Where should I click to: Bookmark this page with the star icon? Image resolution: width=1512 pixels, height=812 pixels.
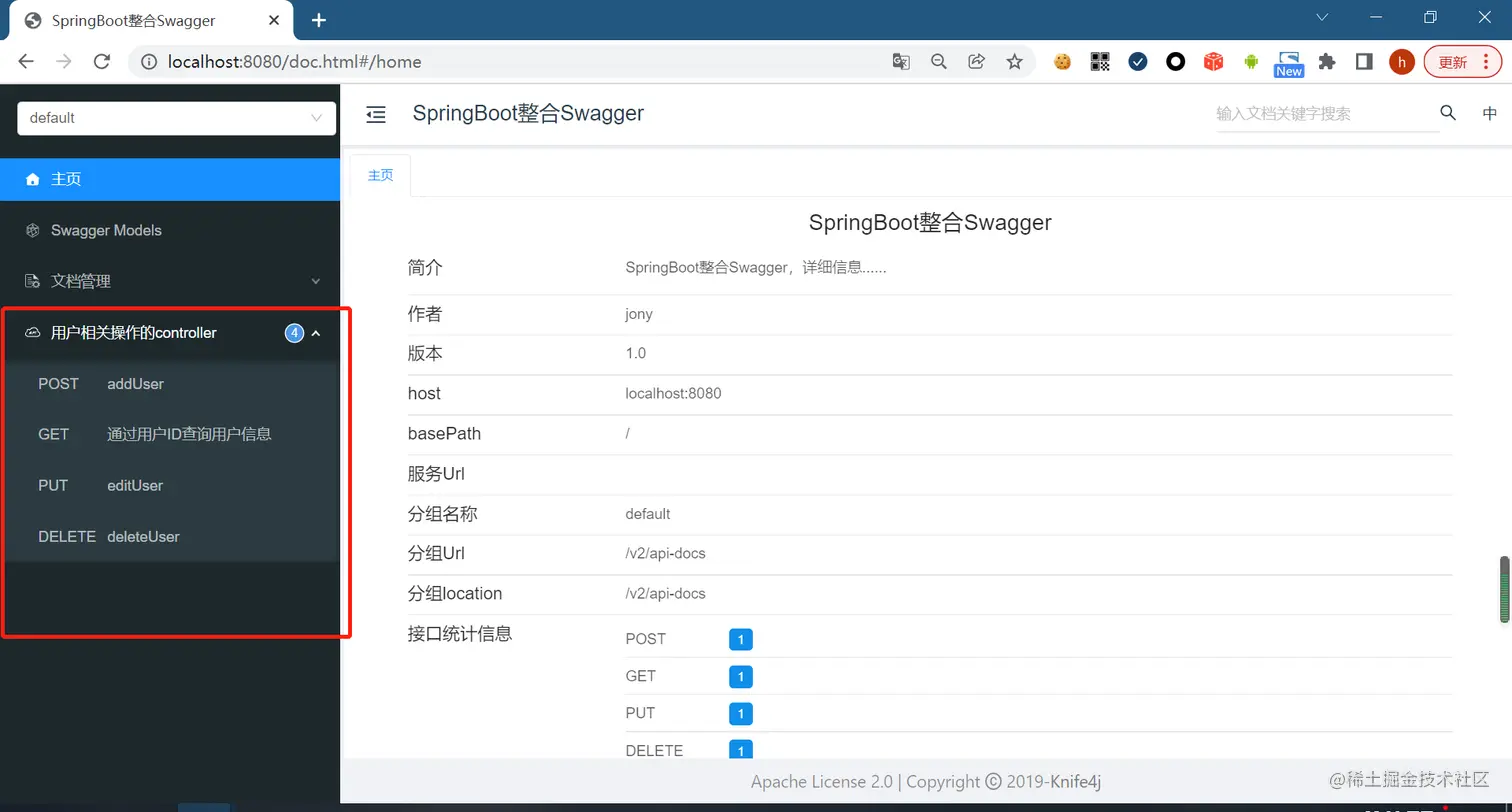(x=1014, y=62)
